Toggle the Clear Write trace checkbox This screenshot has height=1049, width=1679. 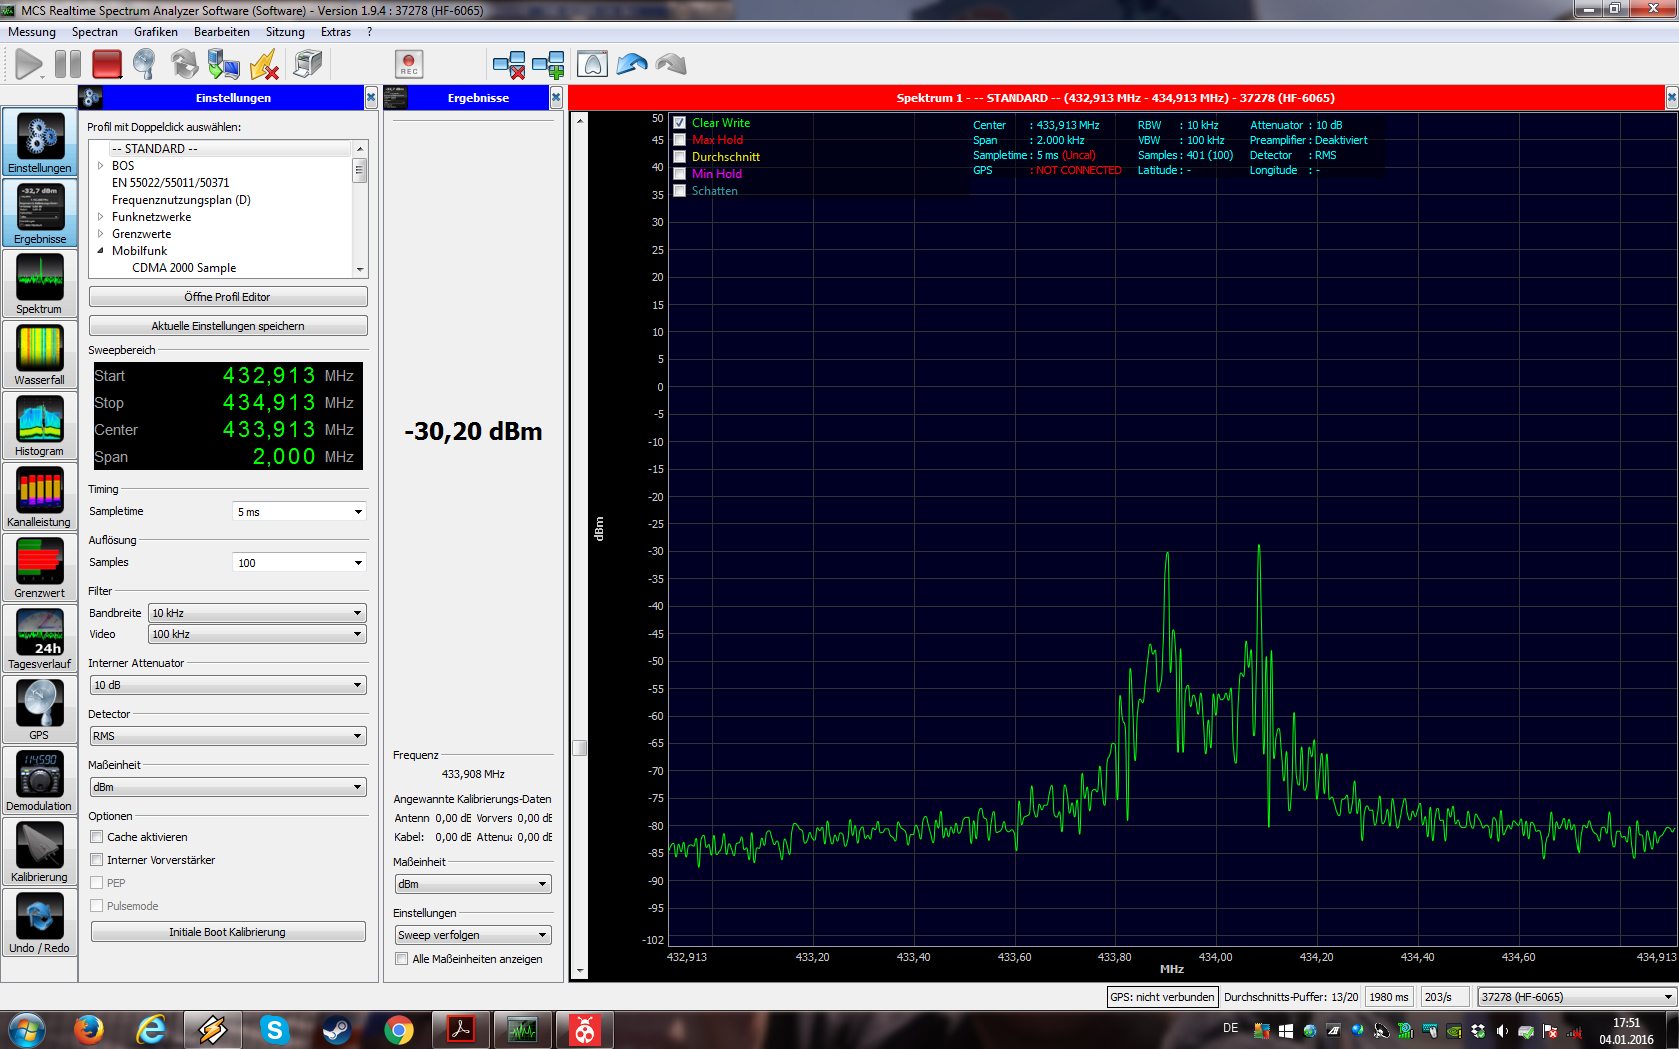(x=680, y=123)
